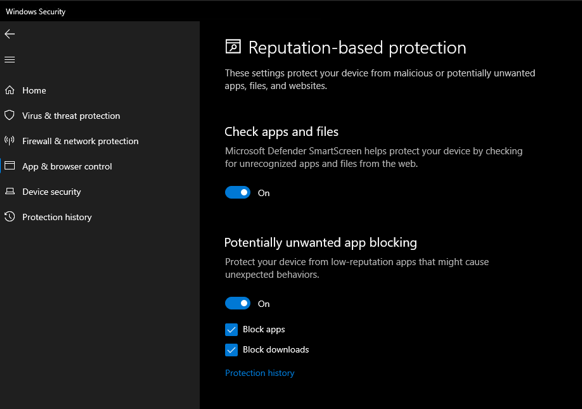This screenshot has height=409, width=582.
Task: Click the Protection history clock icon
Action: (10, 217)
